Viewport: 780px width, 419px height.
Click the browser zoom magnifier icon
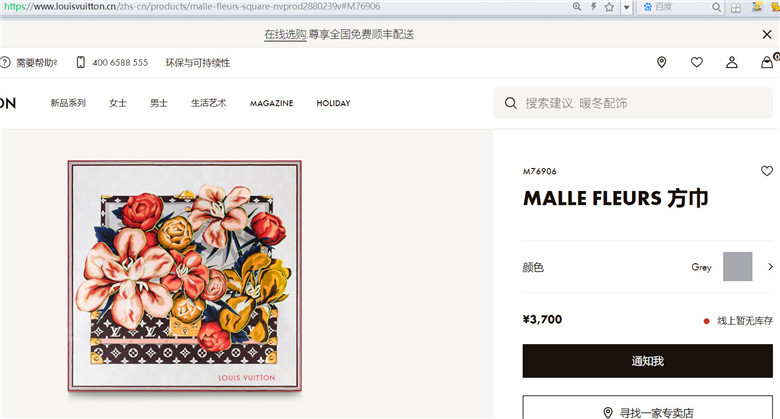point(577,6)
